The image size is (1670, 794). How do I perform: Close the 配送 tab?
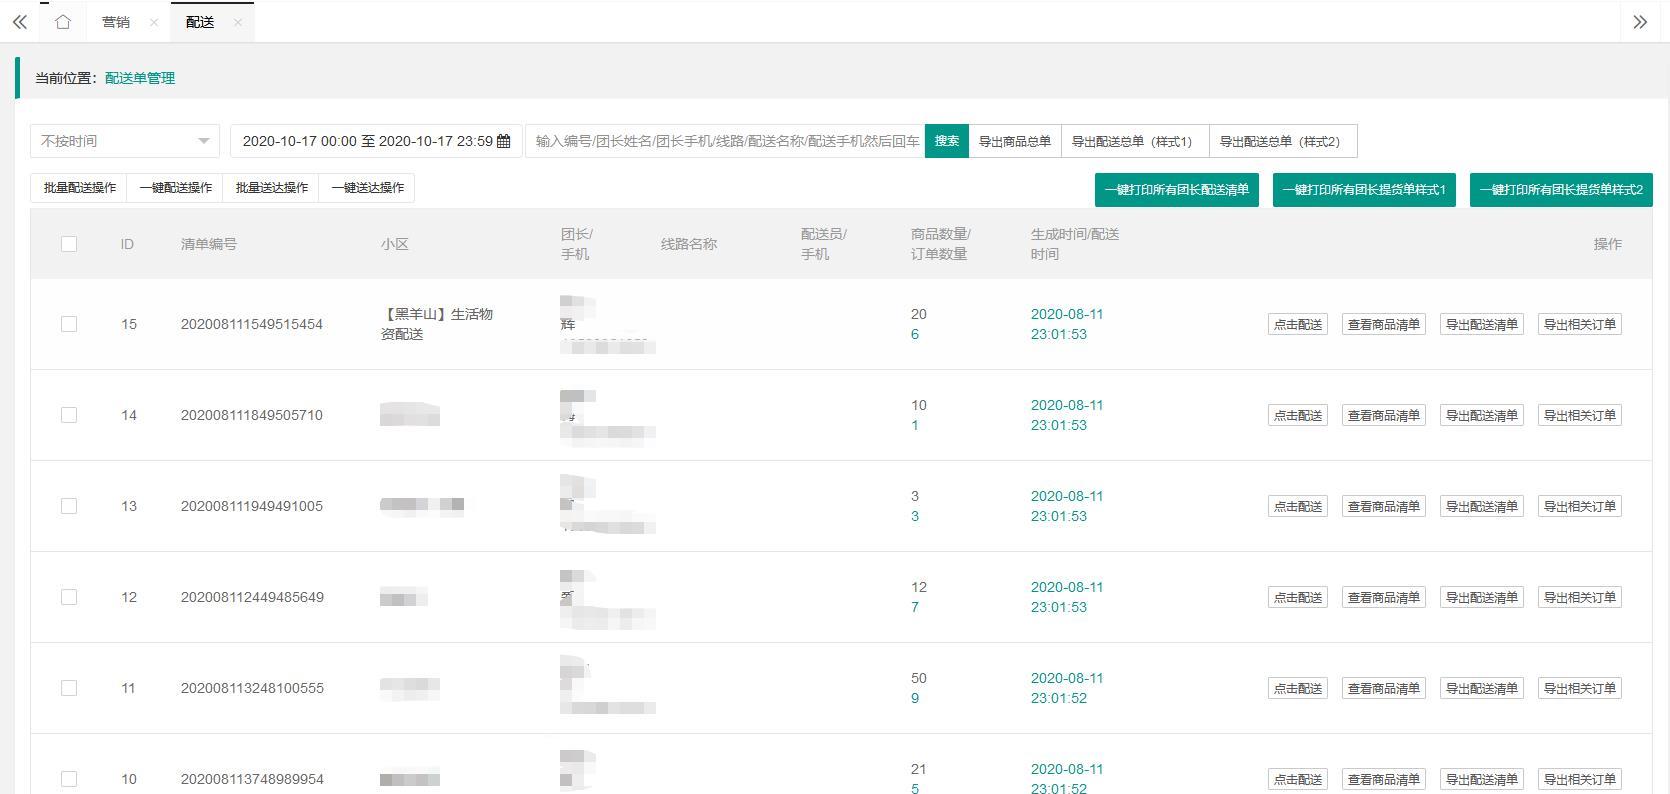pyautogui.click(x=237, y=22)
